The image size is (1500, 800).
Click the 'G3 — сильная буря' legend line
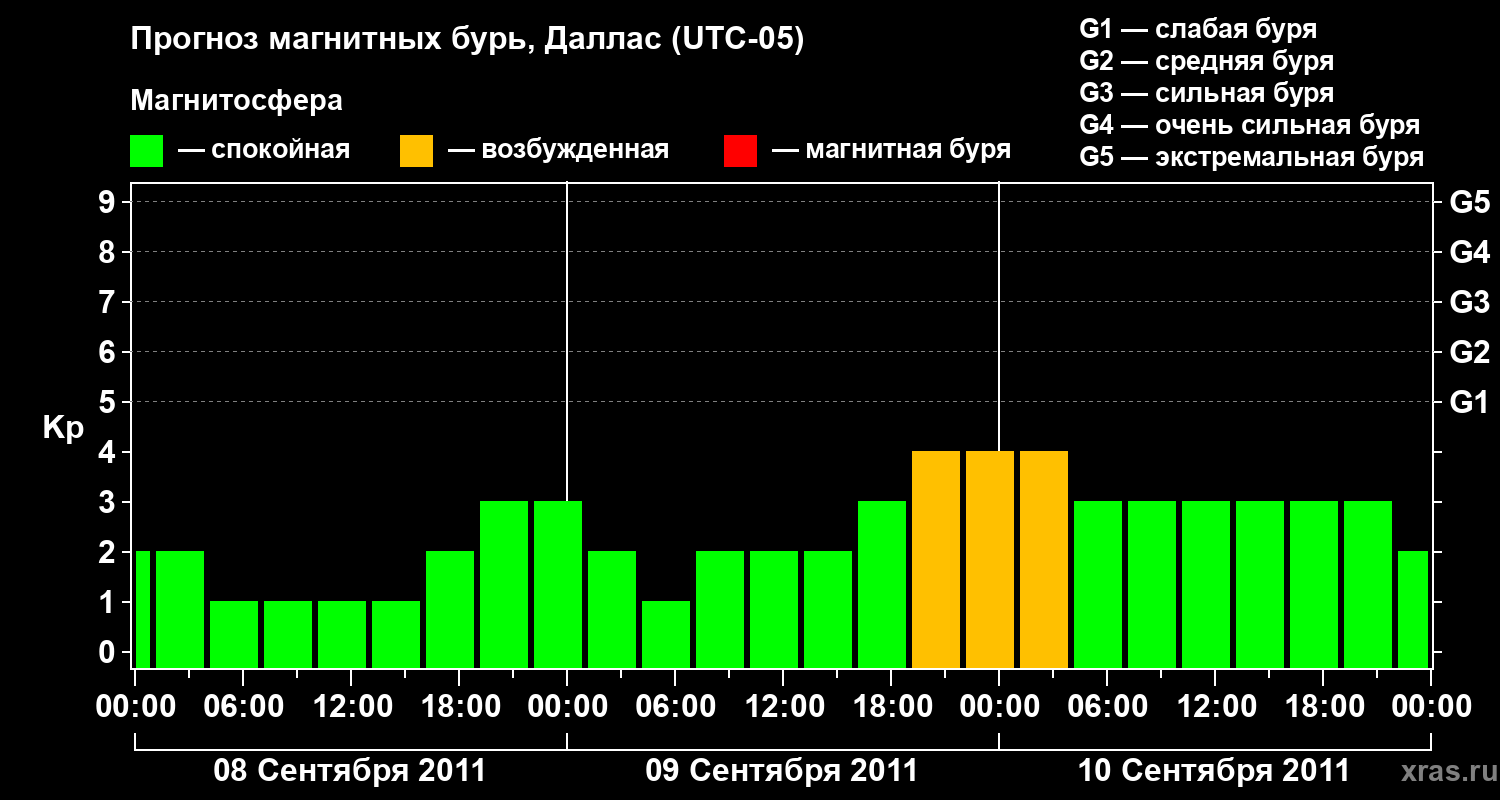click(1206, 93)
